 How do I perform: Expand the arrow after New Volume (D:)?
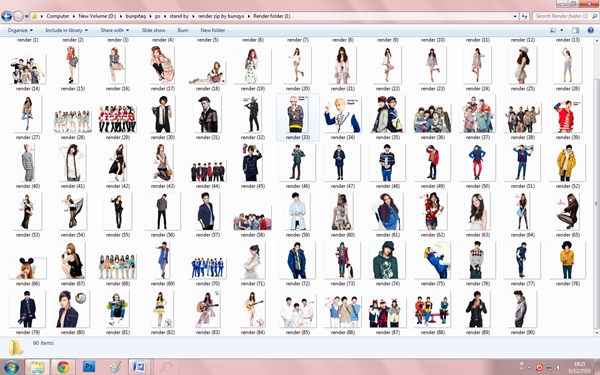pos(120,16)
